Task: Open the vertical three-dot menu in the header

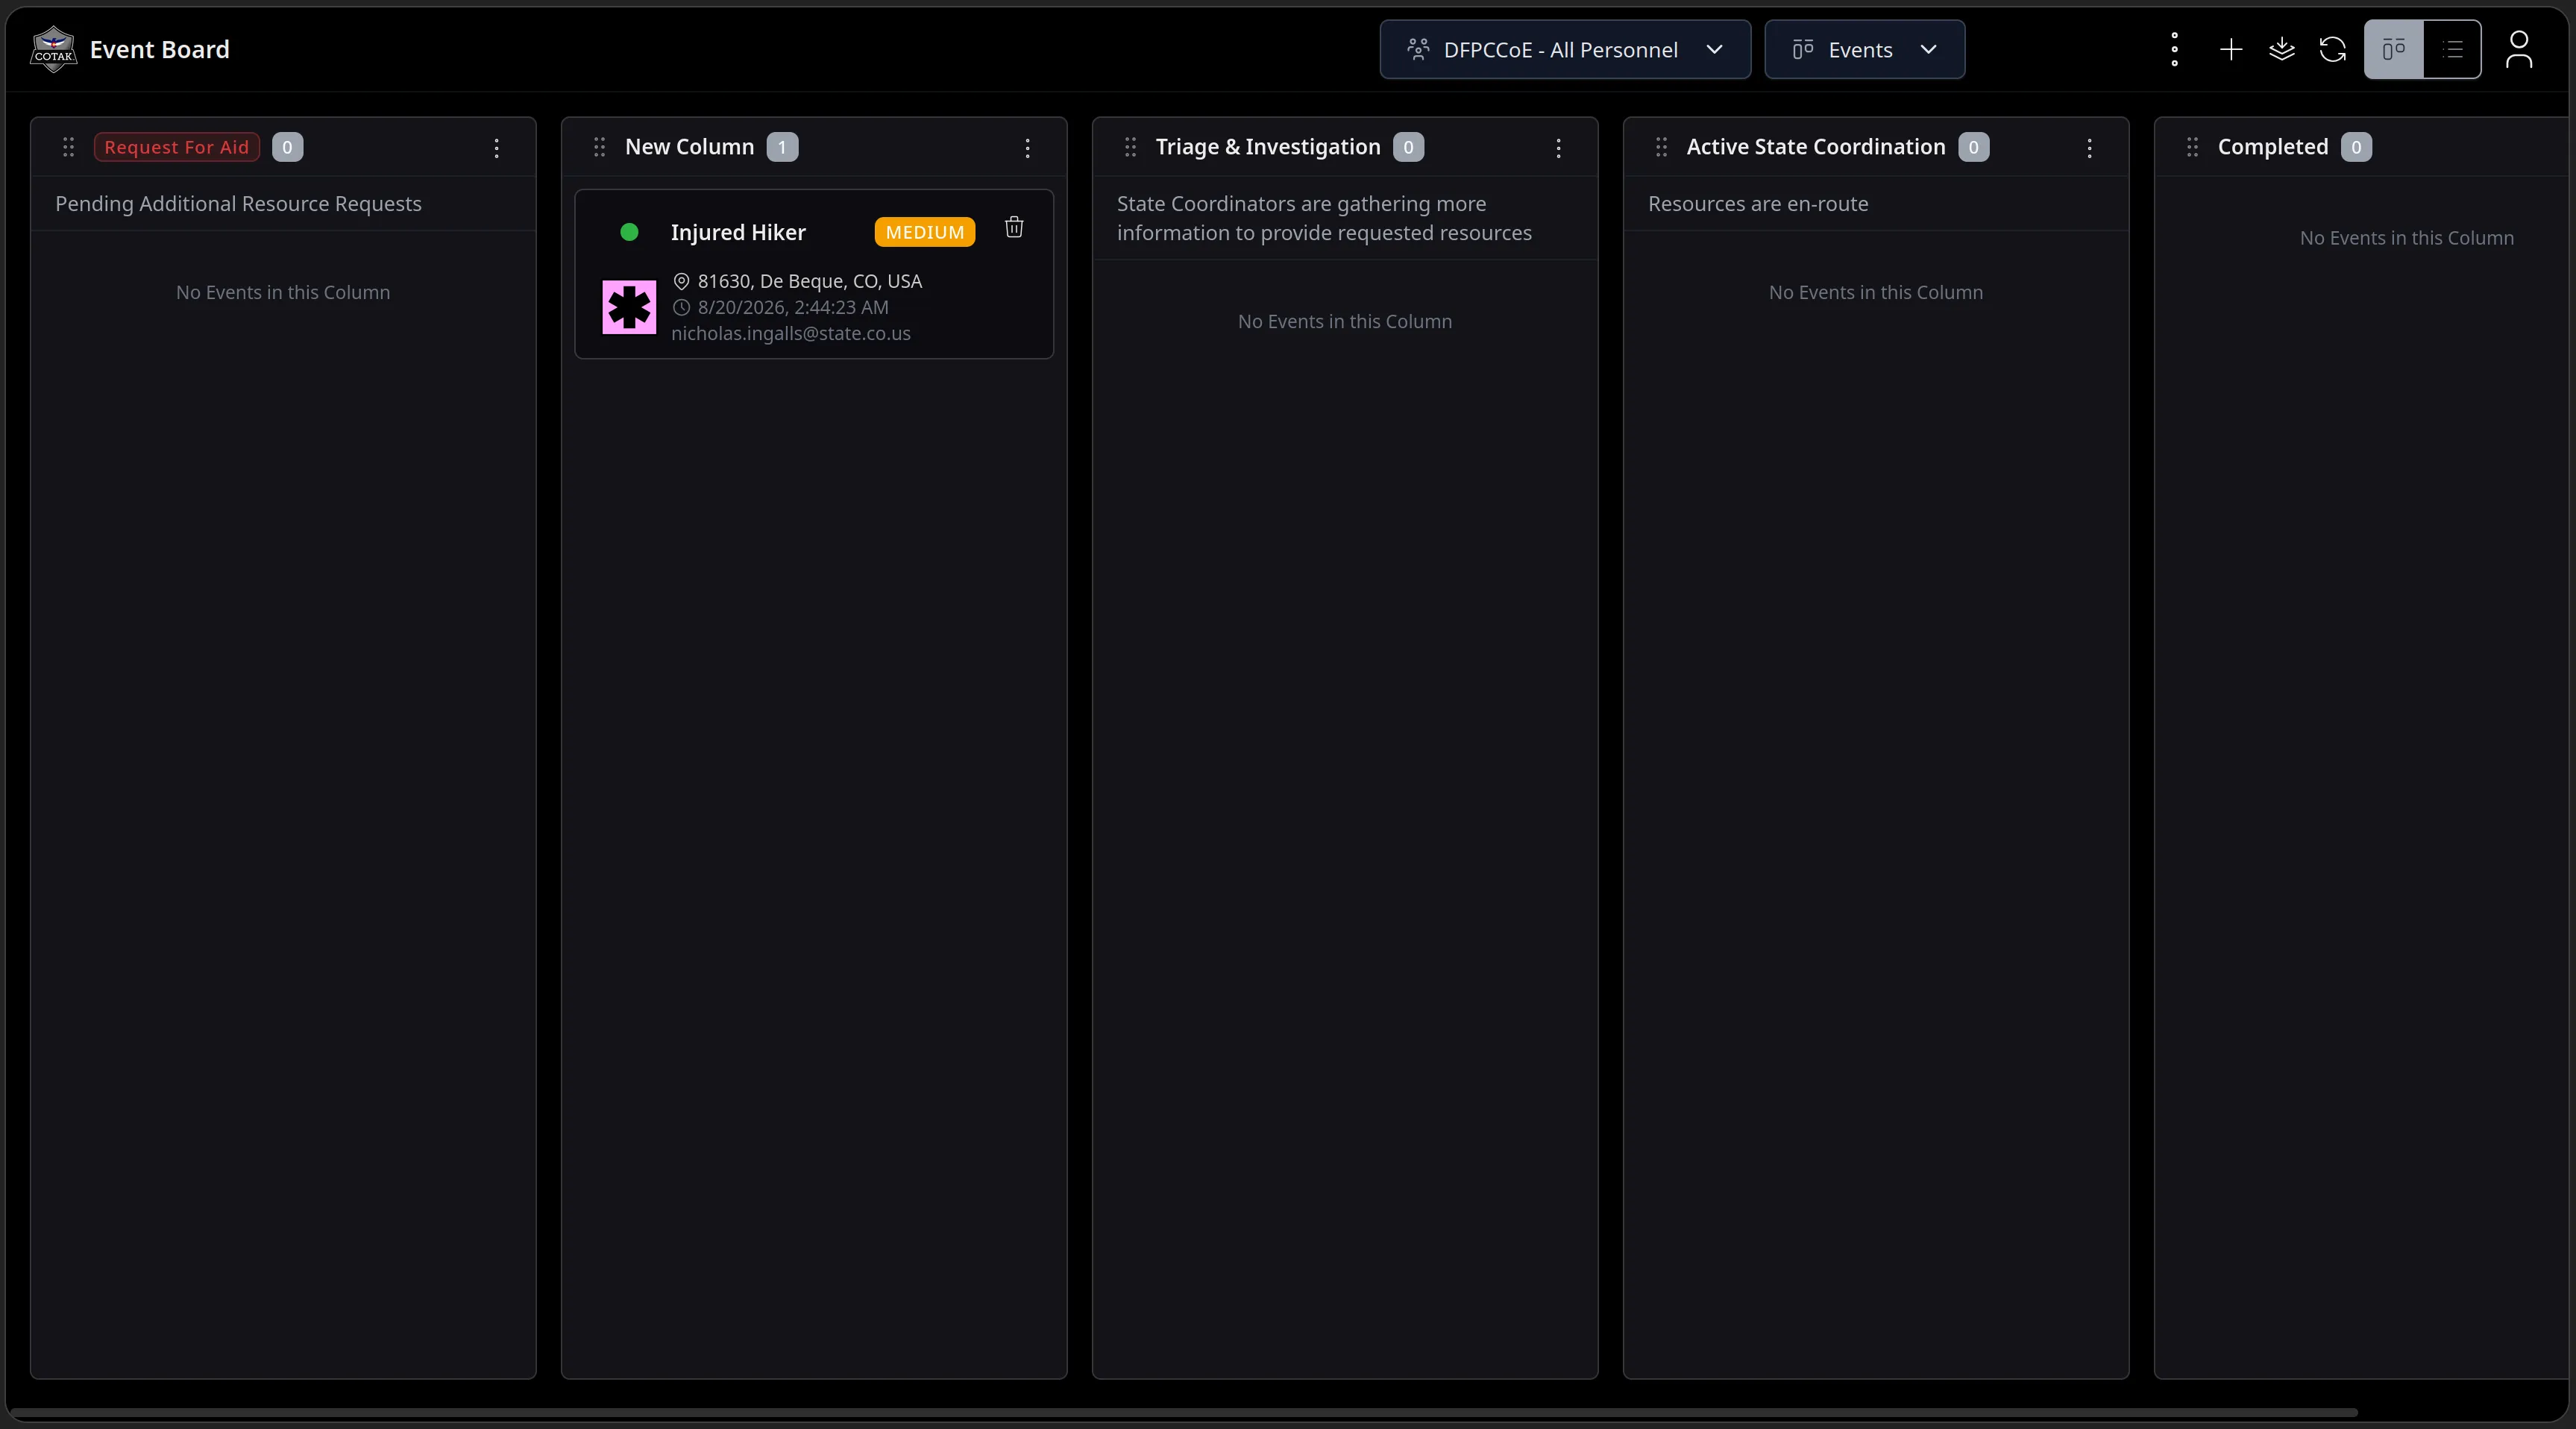Action: click(x=2174, y=49)
